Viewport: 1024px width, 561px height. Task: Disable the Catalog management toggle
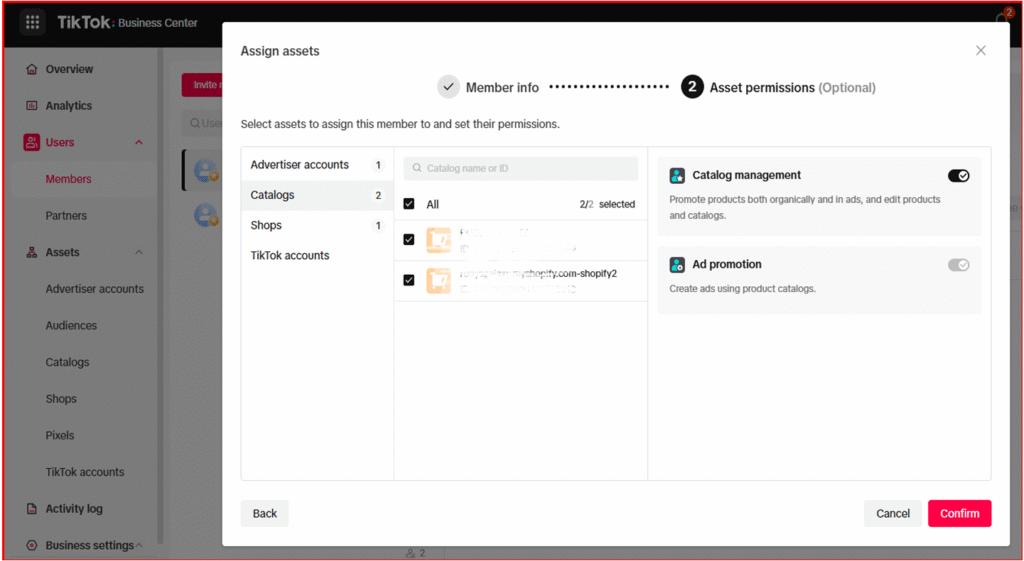click(958, 176)
